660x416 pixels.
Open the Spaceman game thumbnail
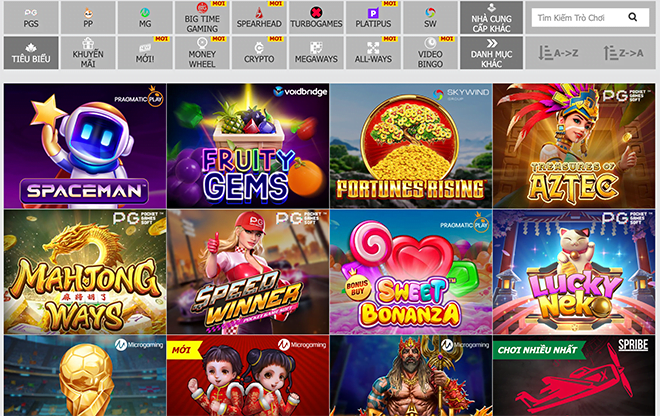[x=85, y=146]
